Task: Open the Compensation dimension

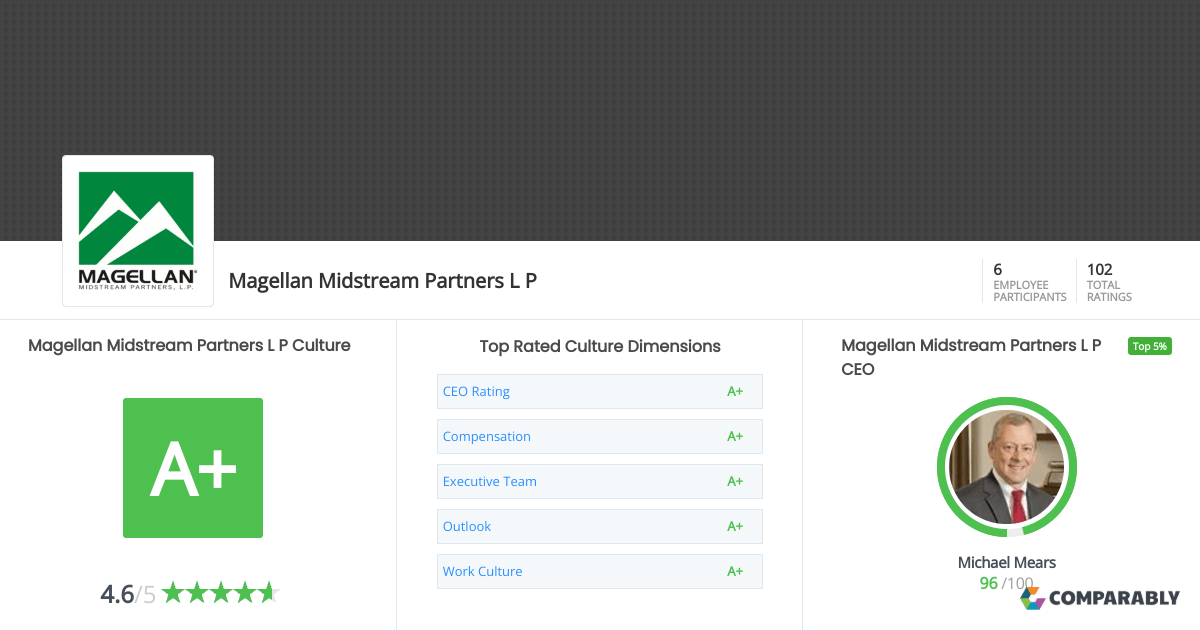Action: point(487,436)
